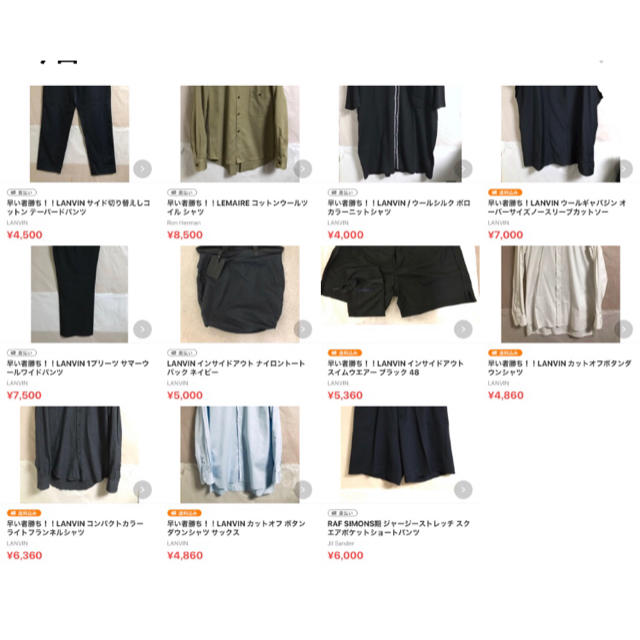This screenshot has width=640, height=640.
Task: Click orange shipping badge on ¥6,360 flannel shirt
Action: [24, 513]
